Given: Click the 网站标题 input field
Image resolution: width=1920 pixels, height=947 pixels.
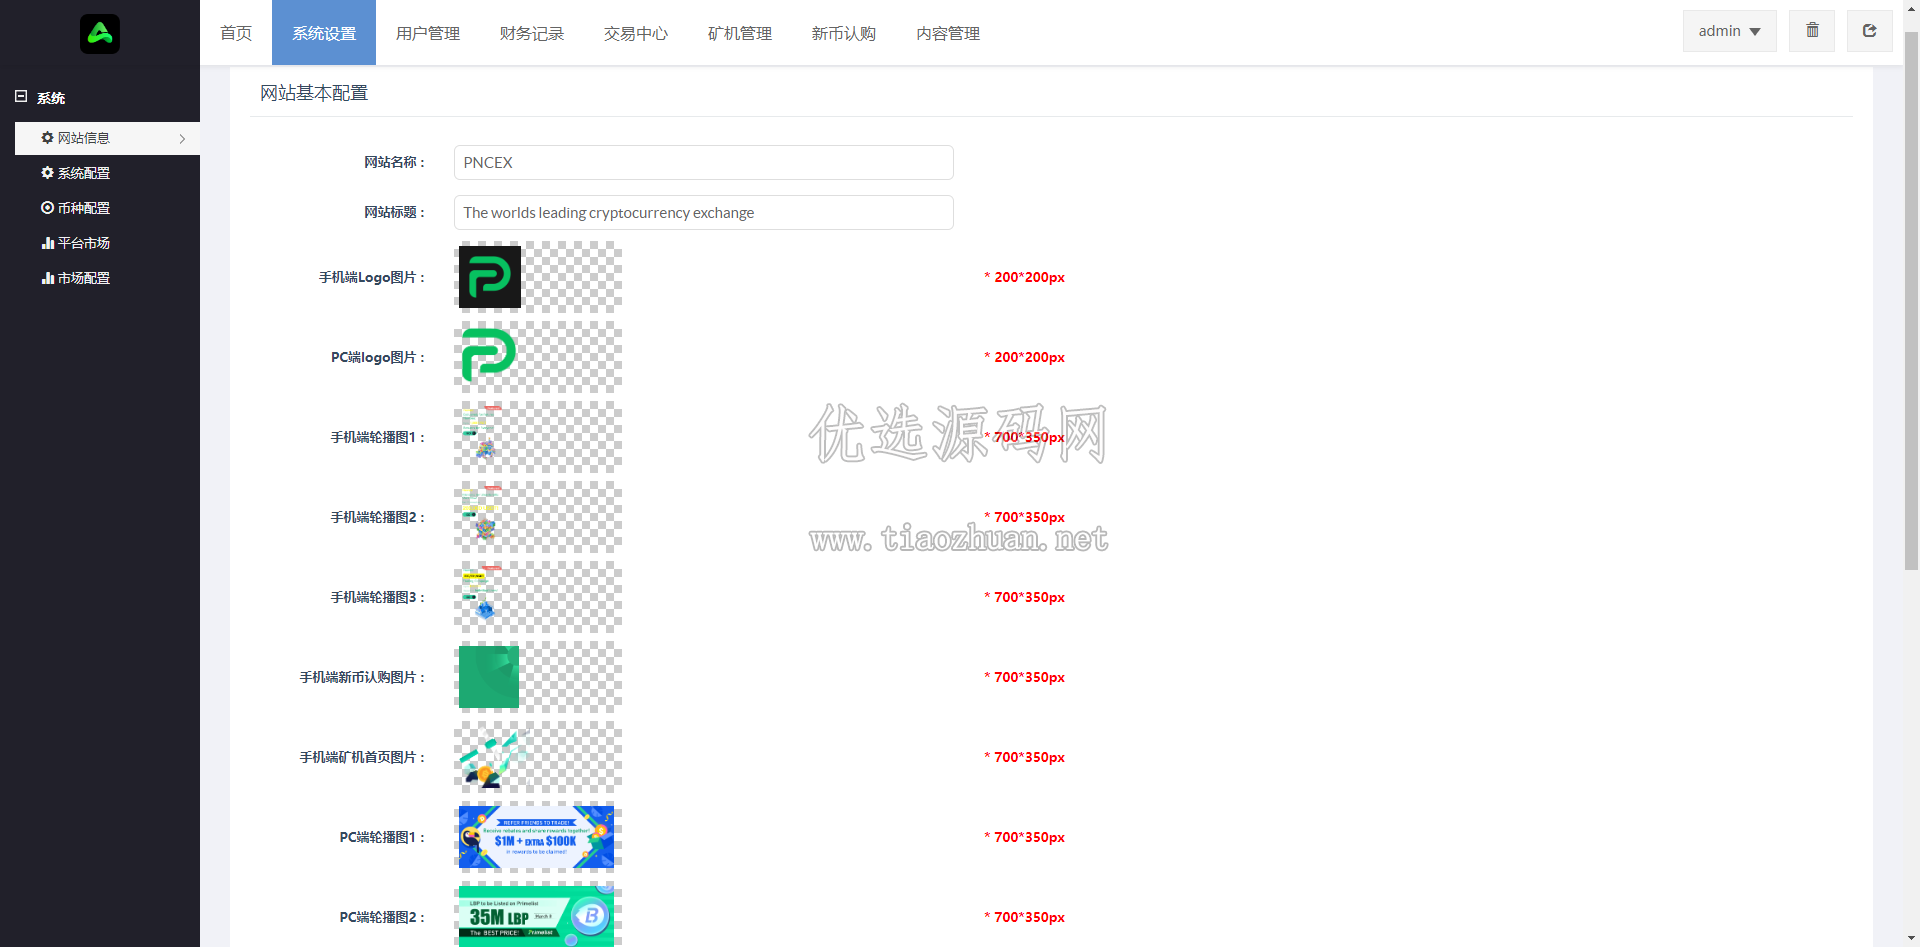Looking at the screenshot, I should [703, 212].
